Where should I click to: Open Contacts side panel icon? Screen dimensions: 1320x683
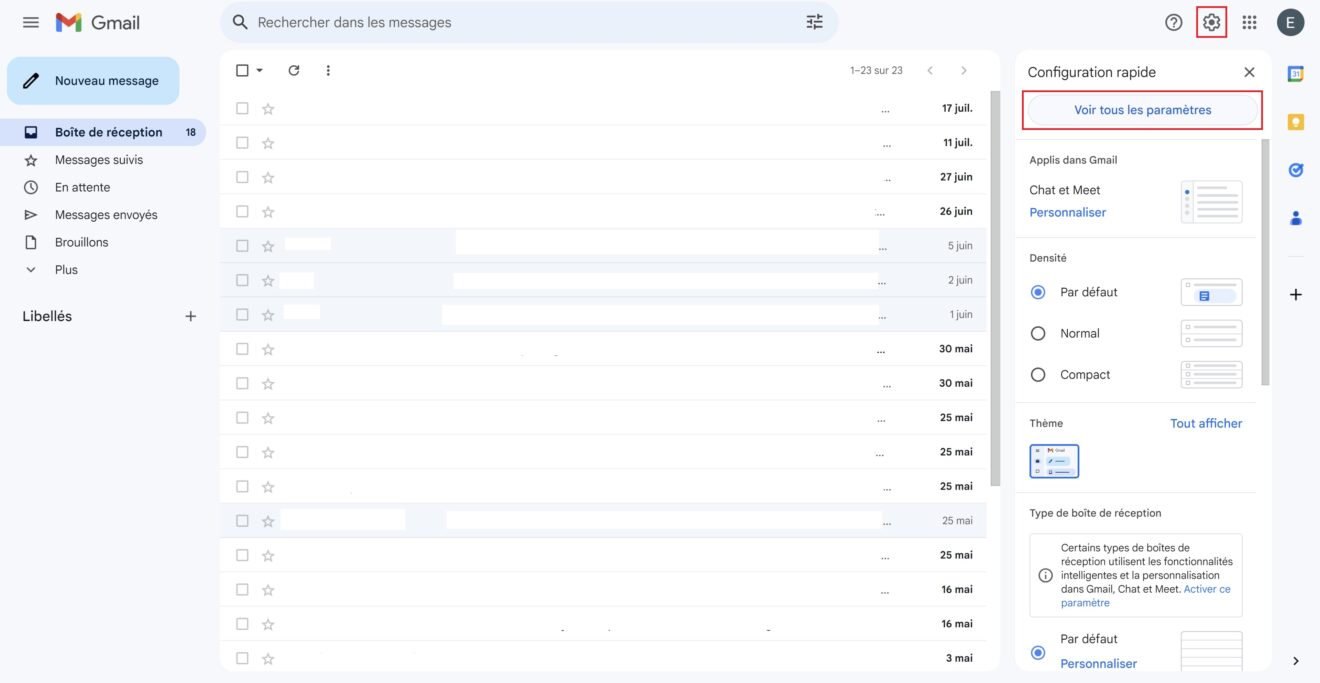click(x=1296, y=218)
